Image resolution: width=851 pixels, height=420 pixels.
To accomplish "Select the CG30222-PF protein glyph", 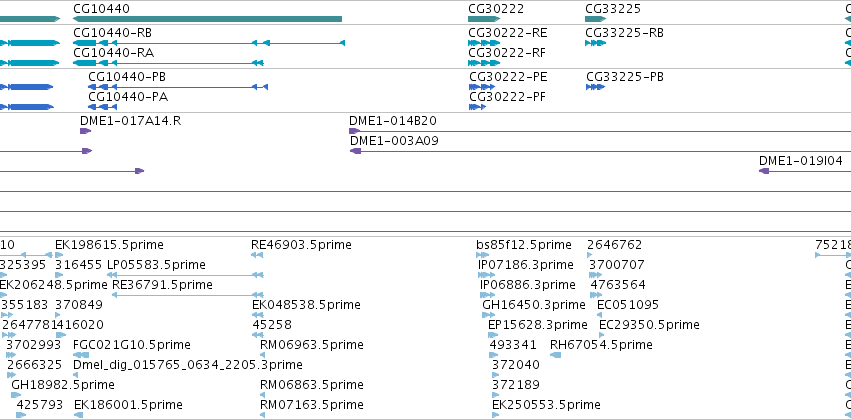I will click(478, 107).
